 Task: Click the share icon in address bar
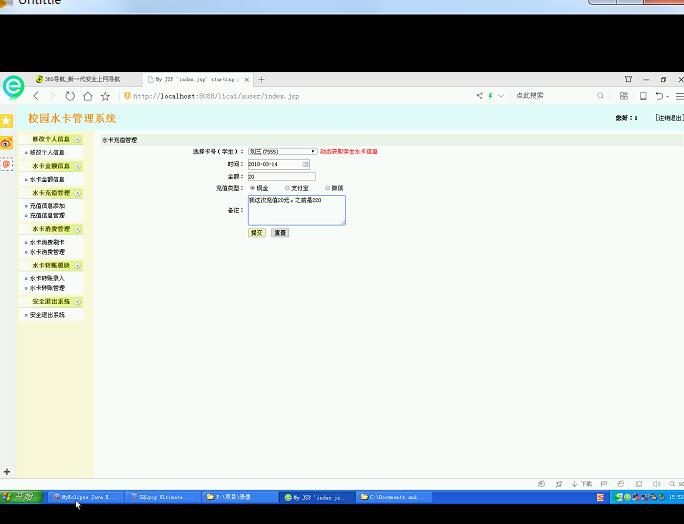(479, 96)
